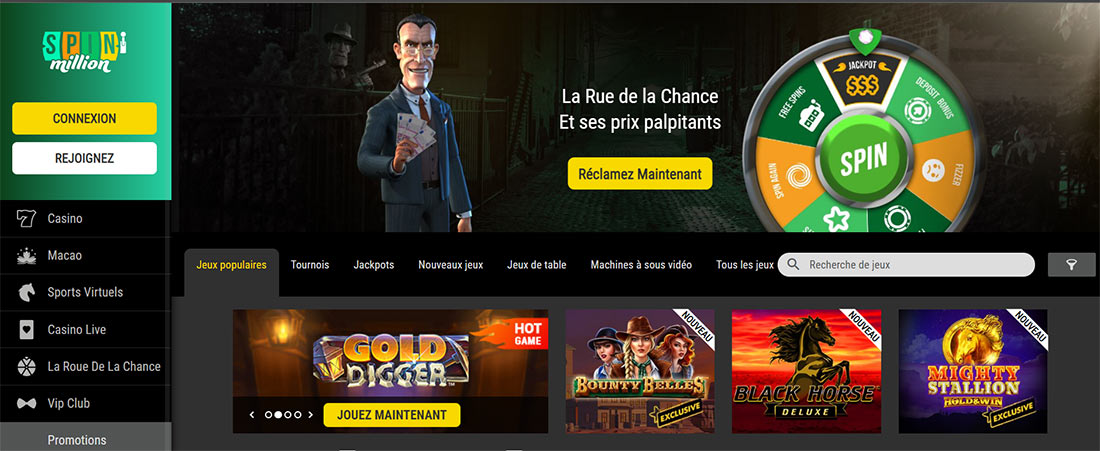1100x451 pixels.
Task: Click the CONNEXION button
Action: point(84,119)
